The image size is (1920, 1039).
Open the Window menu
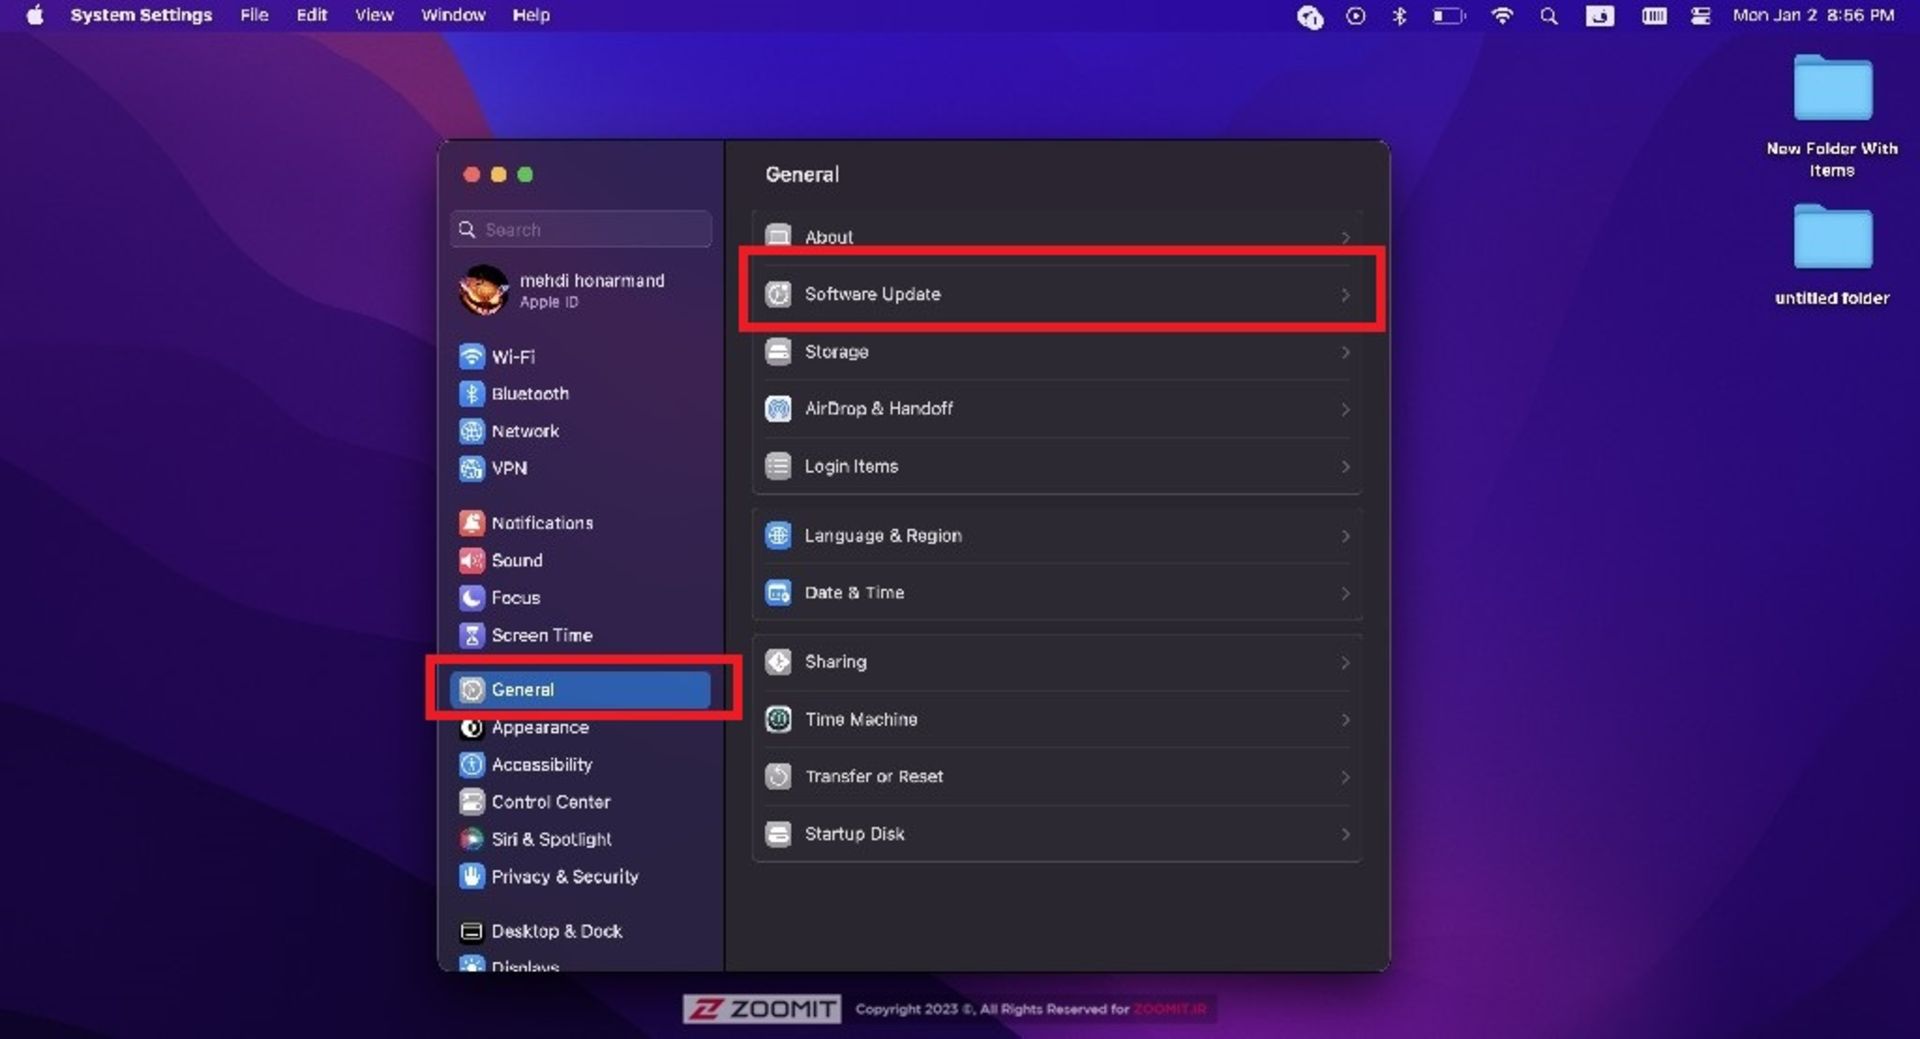pos(453,15)
